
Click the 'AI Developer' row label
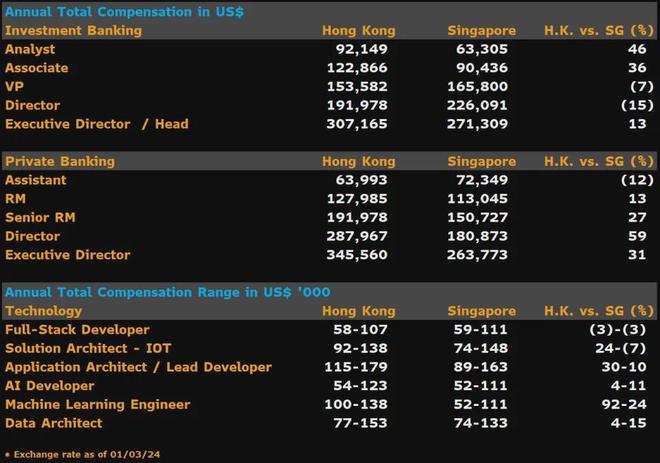[50, 386]
